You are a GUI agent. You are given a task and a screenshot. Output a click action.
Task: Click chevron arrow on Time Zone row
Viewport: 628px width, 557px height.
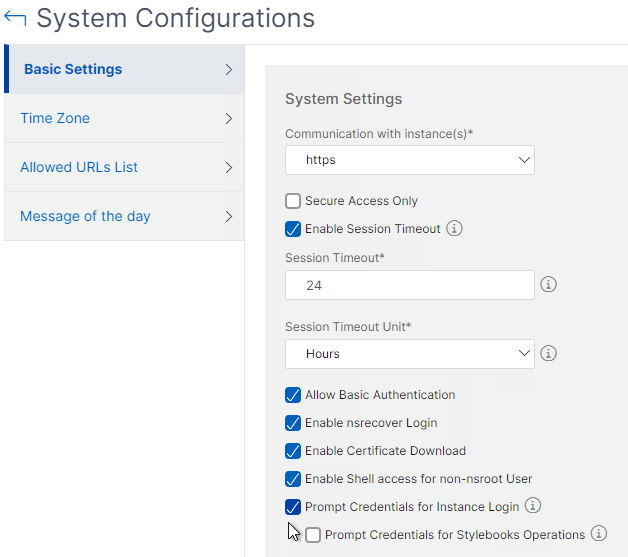tap(229, 119)
